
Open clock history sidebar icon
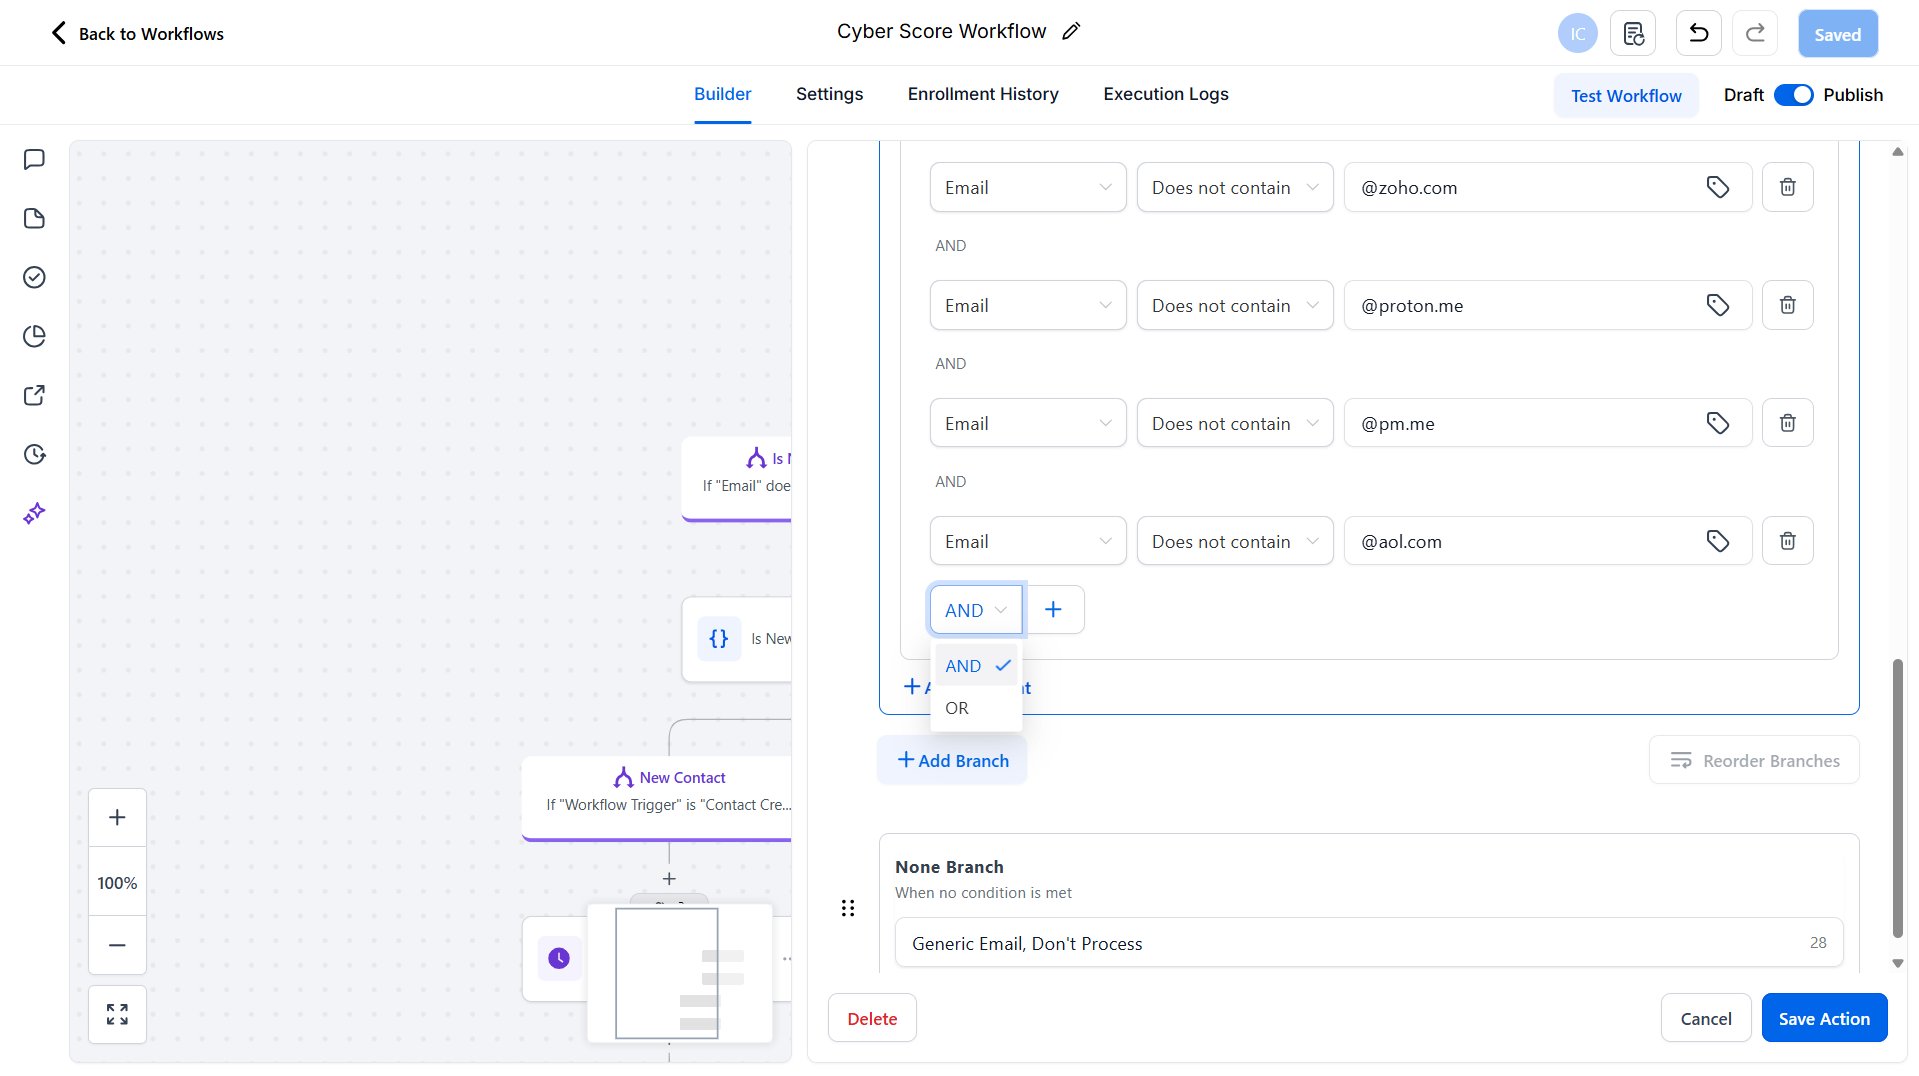[34, 454]
